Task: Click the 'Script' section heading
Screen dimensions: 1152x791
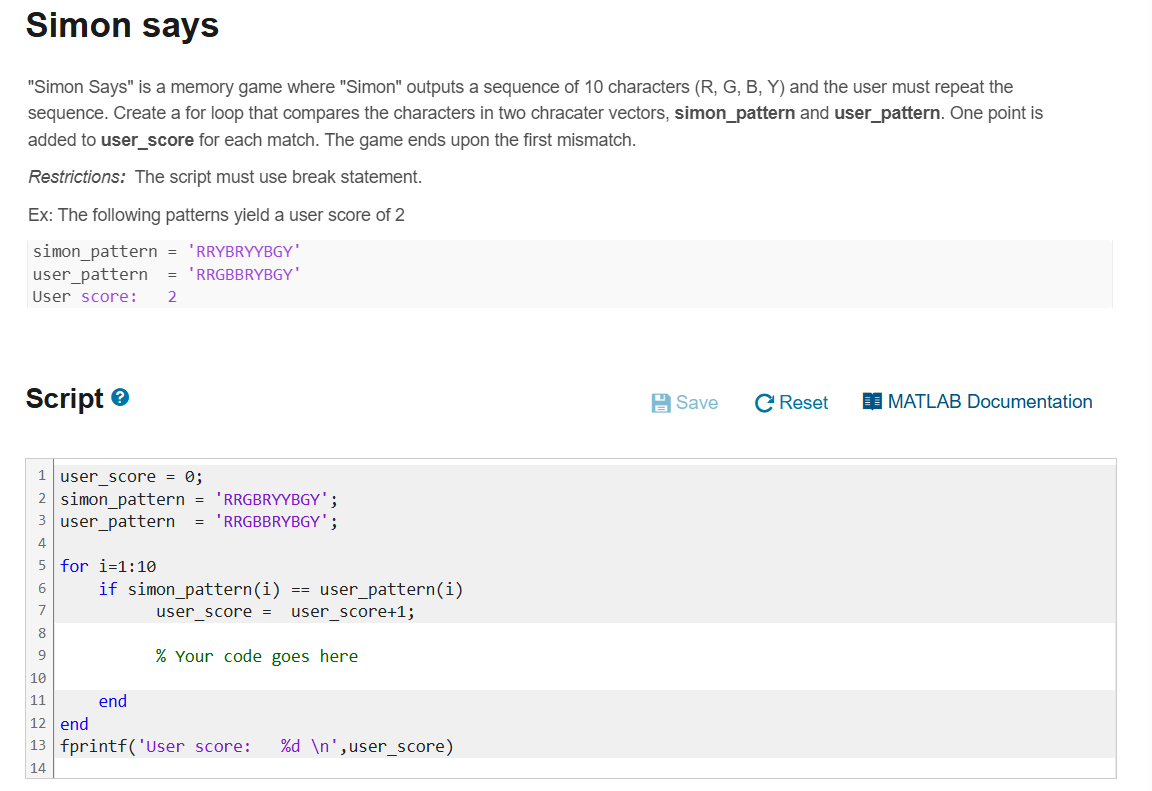Action: pyautogui.click(x=65, y=398)
